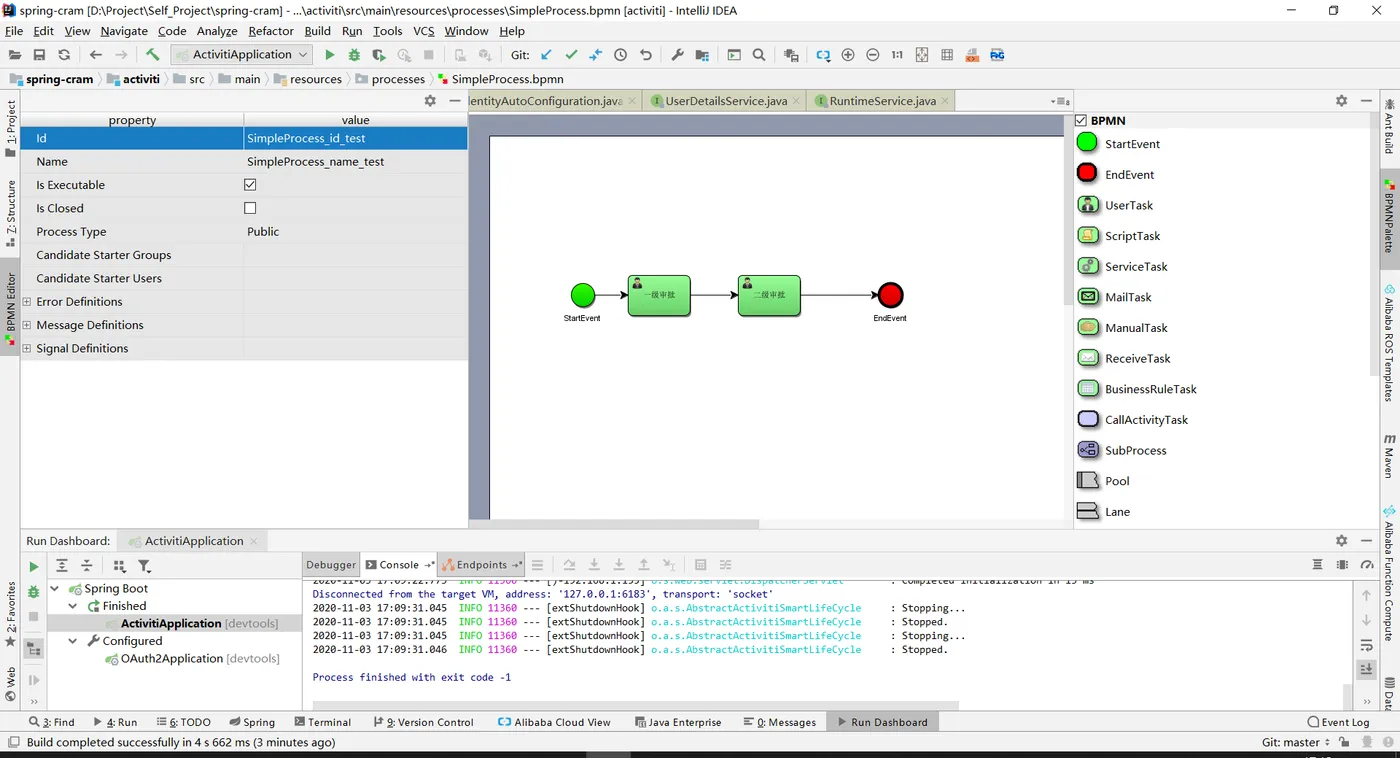Viewport: 1400px width, 758px height.
Task: Select the red EndEvent node in diagram
Action: pyautogui.click(x=890, y=295)
